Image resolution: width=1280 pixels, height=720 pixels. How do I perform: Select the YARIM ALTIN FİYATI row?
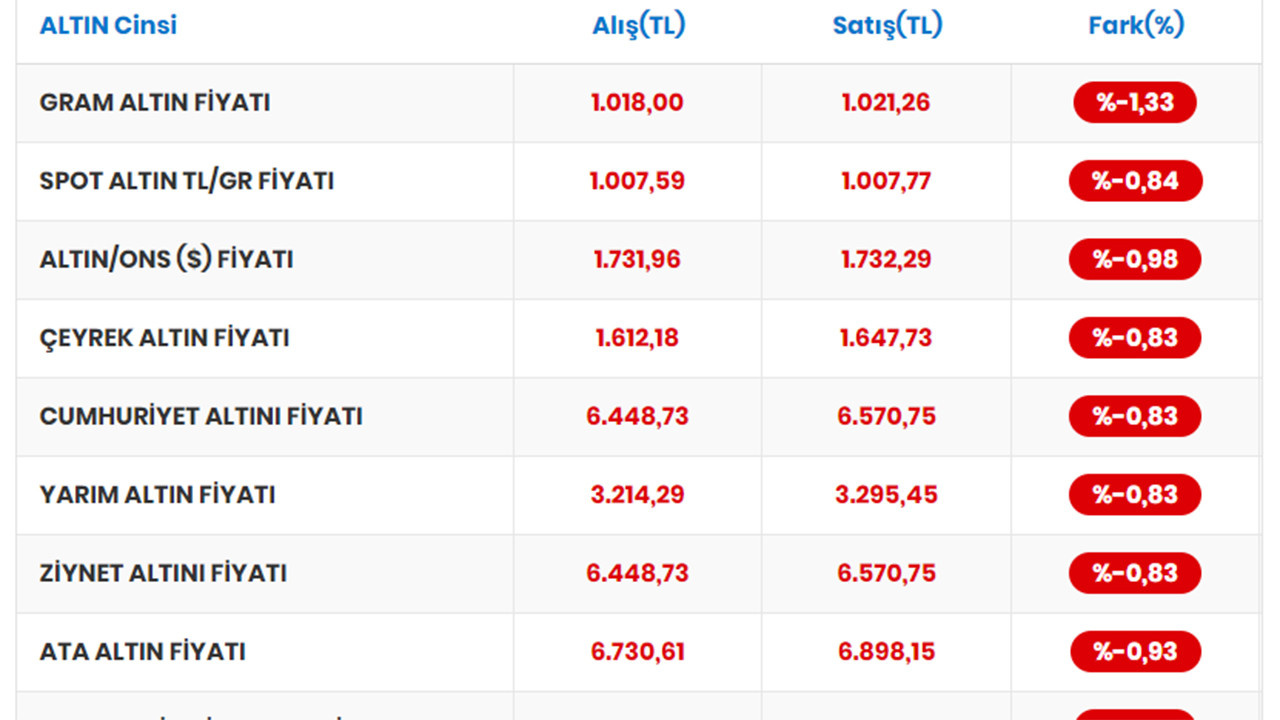638,495
